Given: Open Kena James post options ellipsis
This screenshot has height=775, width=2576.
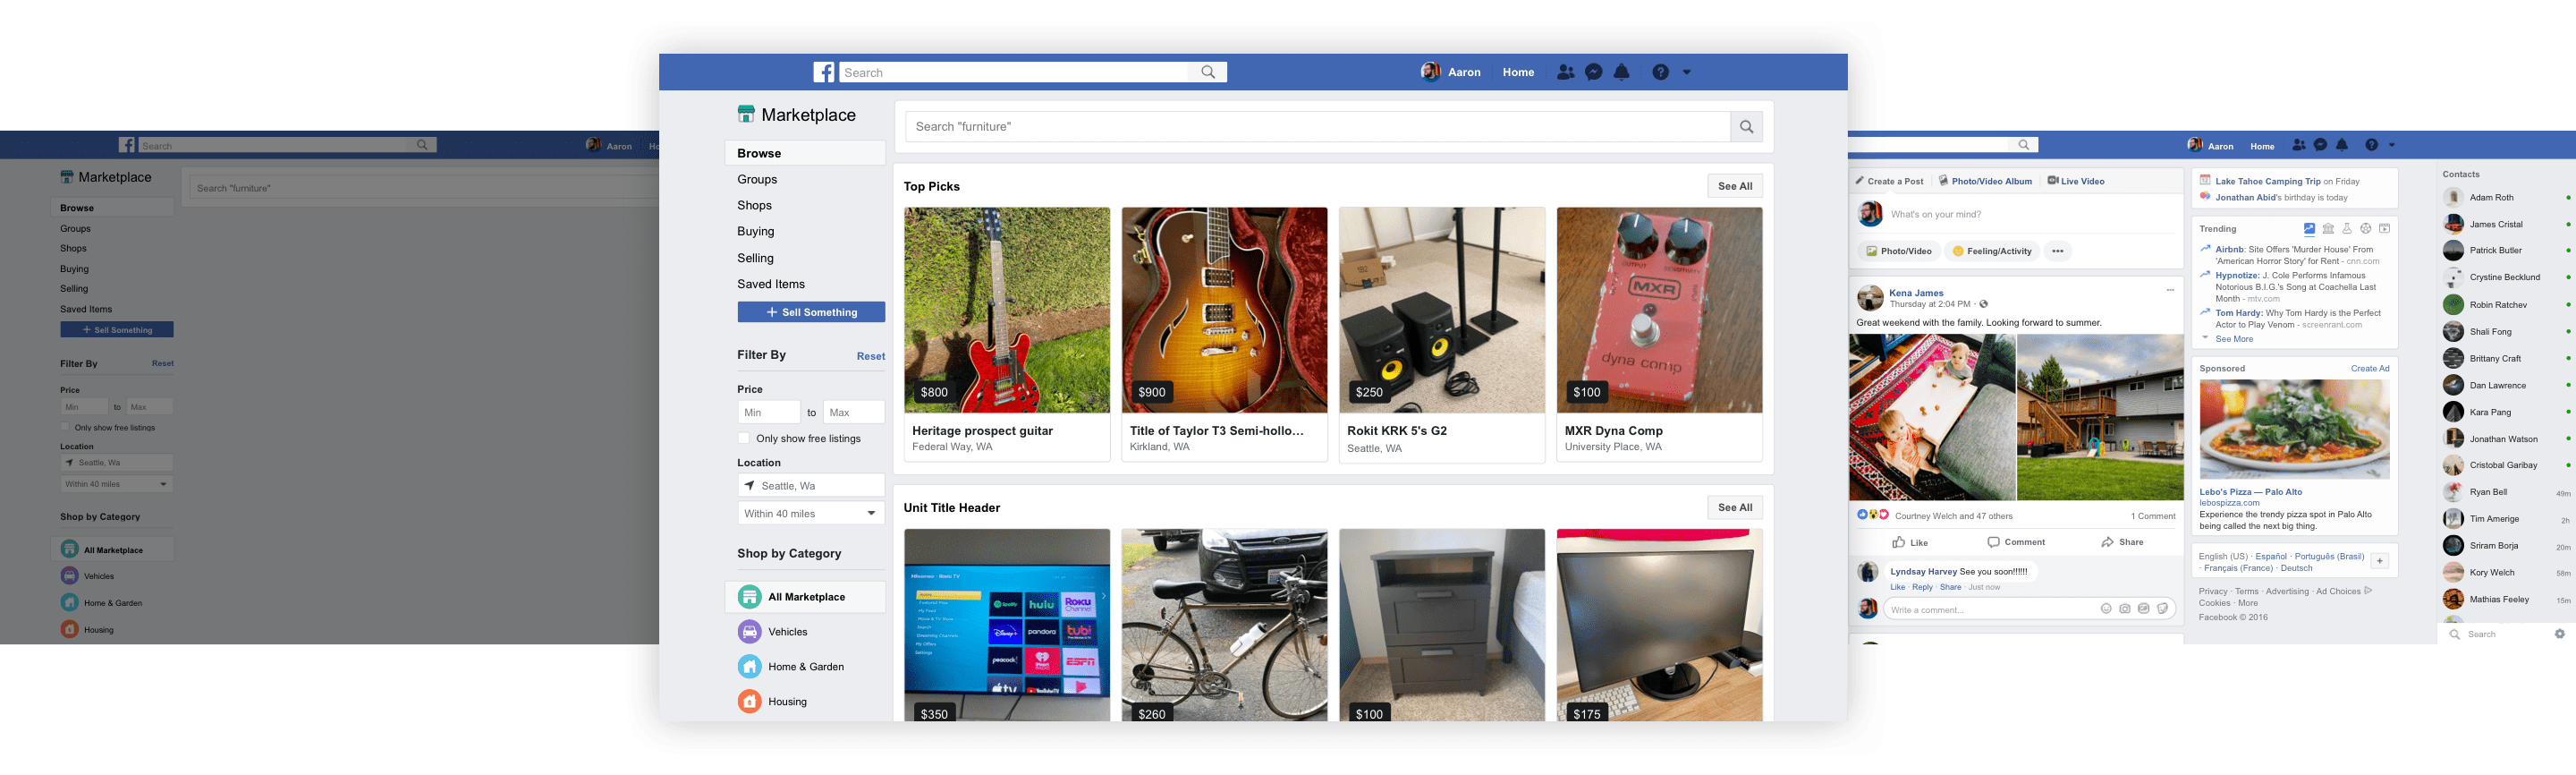Looking at the screenshot, I should (2170, 291).
